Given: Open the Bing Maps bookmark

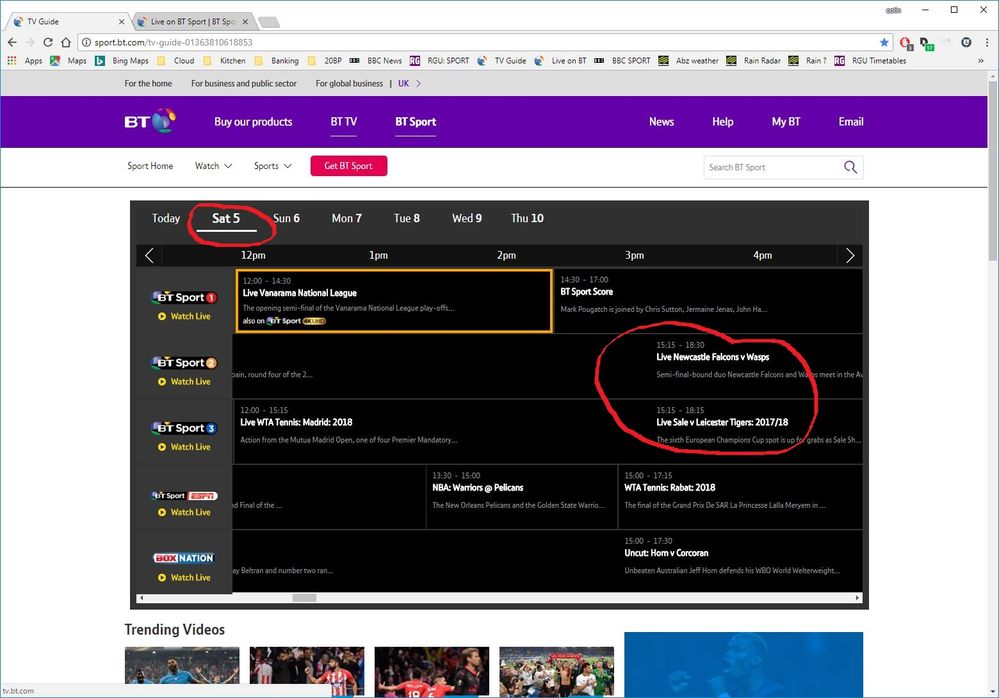Looking at the screenshot, I should coord(122,61).
